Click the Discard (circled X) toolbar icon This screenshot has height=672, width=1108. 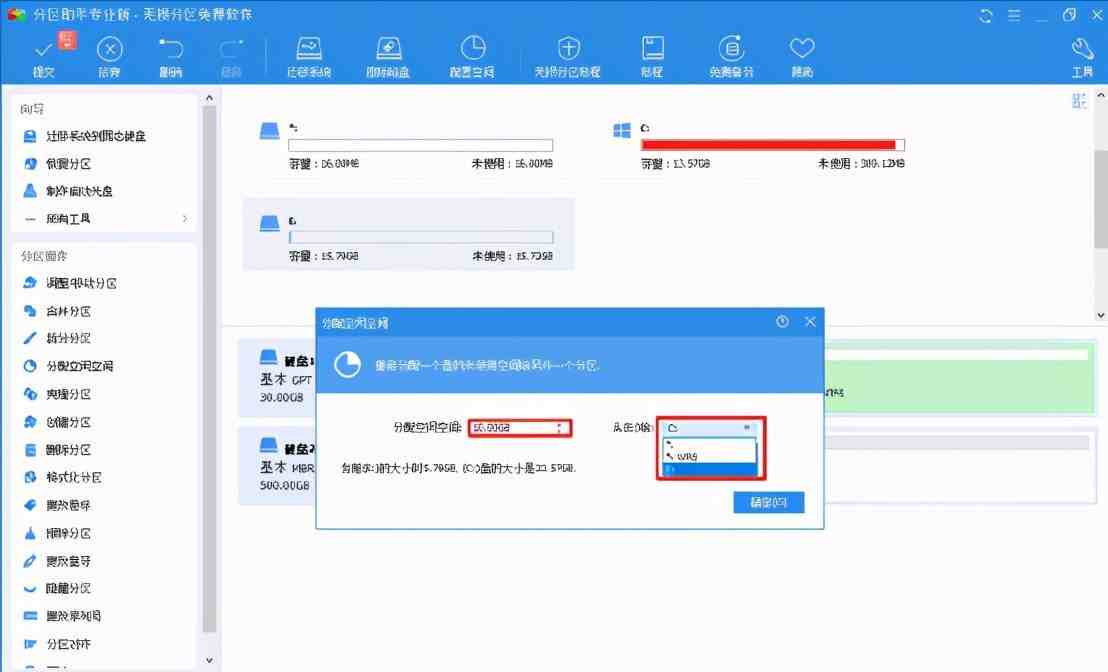[x=109, y=50]
